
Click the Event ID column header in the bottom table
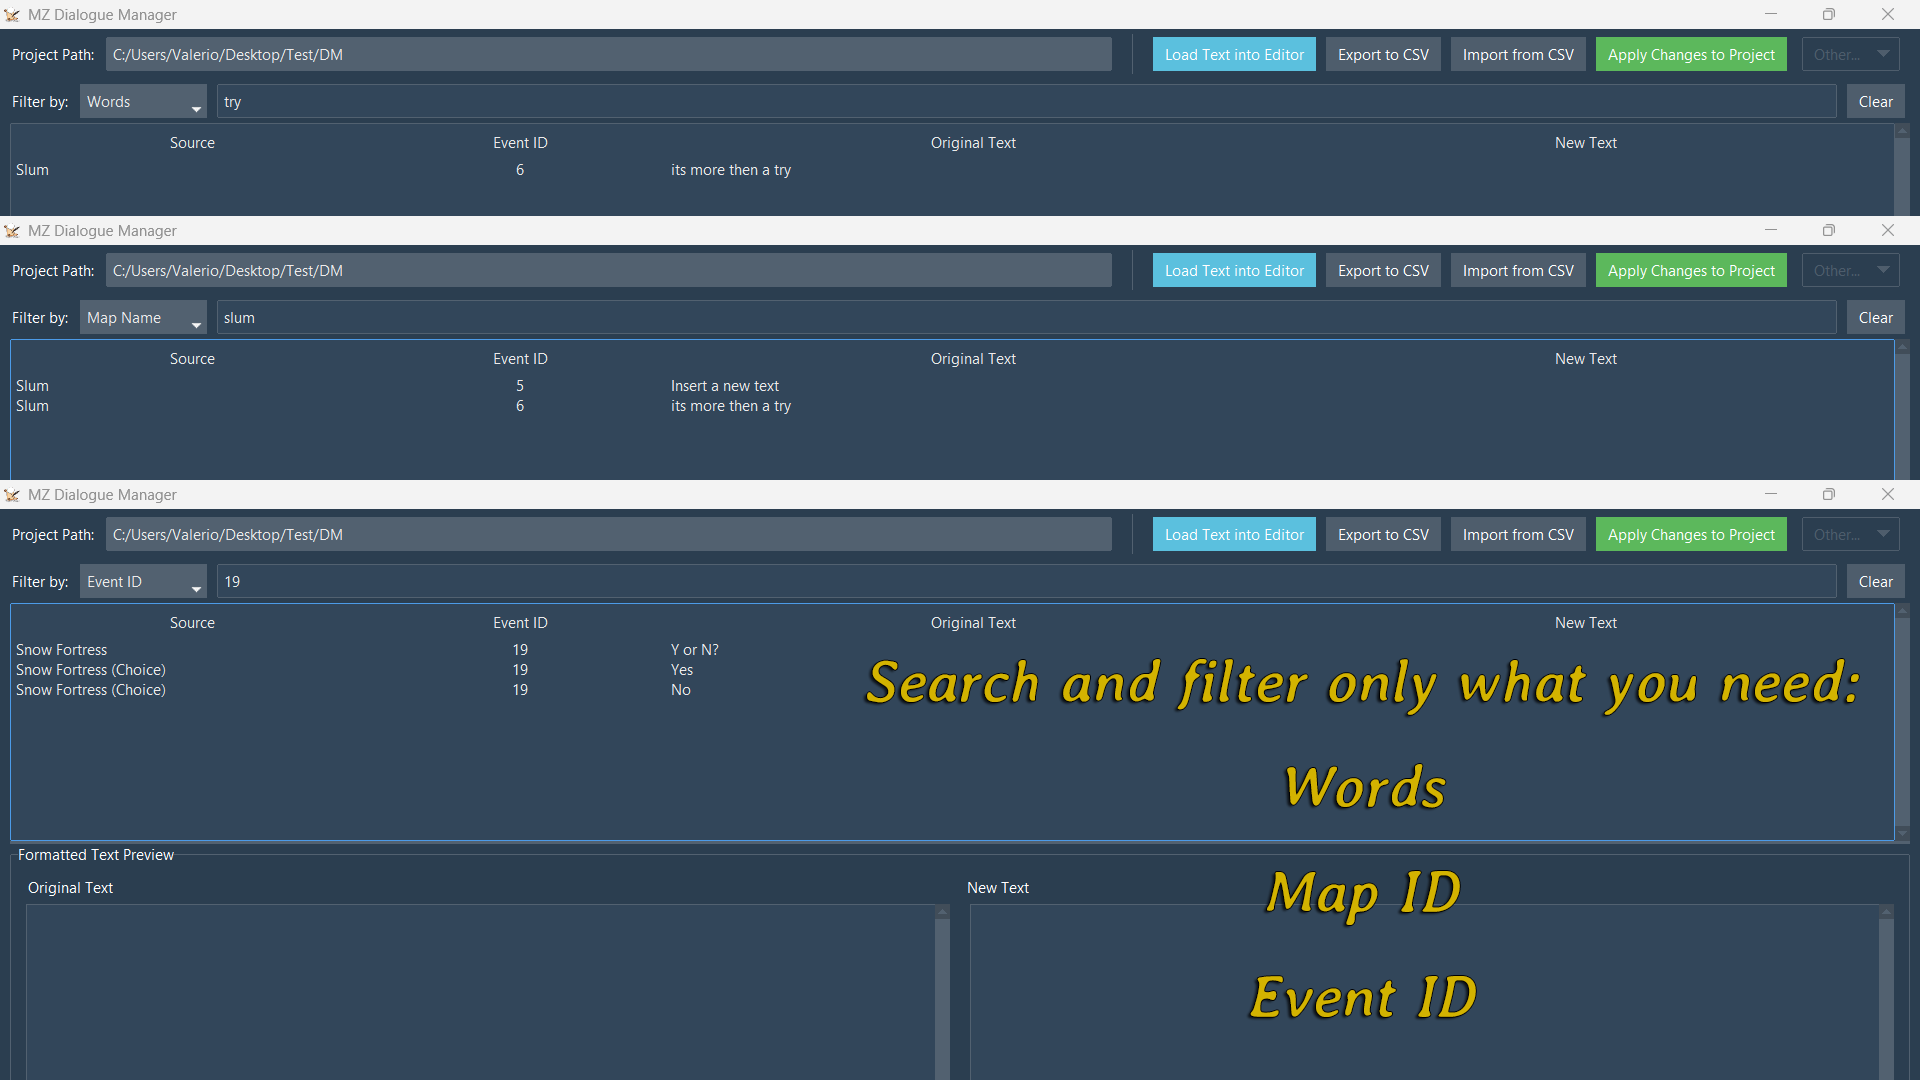click(520, 623)
